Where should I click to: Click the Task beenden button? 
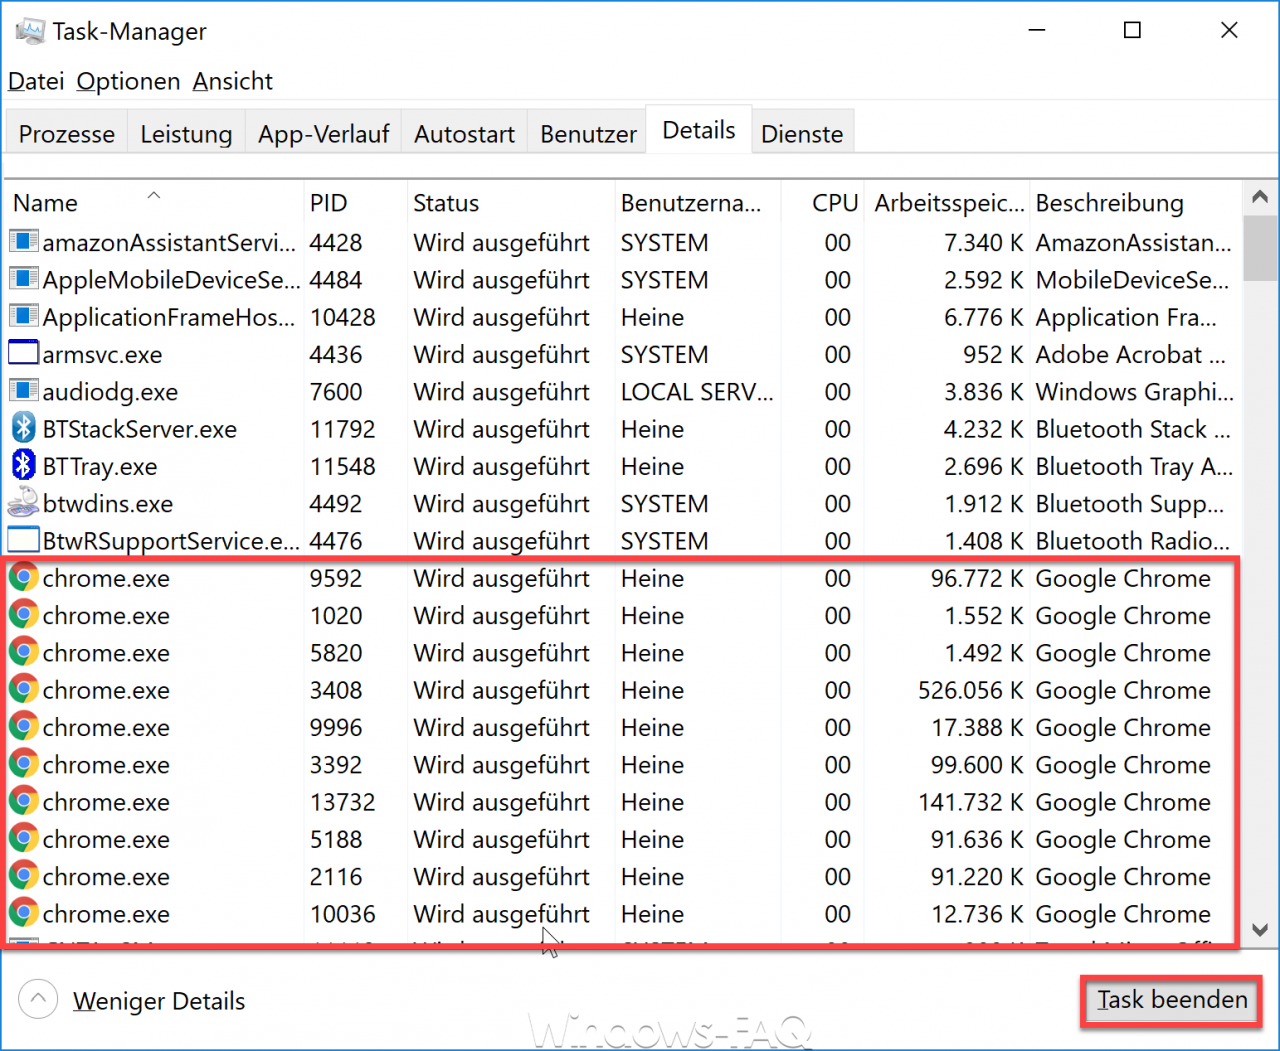pos(1172,999)
